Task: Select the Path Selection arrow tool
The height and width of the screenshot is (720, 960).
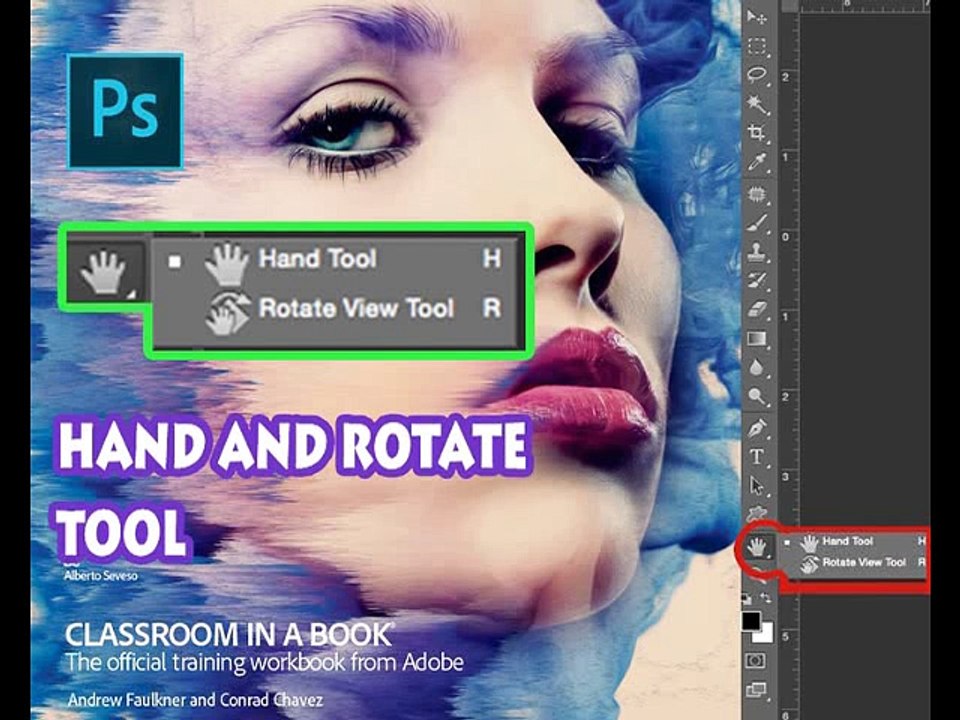Action: (x=757, y=486)
